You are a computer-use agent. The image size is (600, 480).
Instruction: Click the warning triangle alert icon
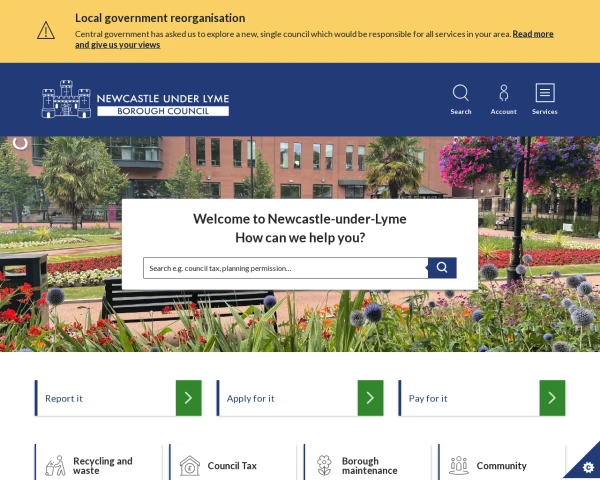tap(46, 30)
